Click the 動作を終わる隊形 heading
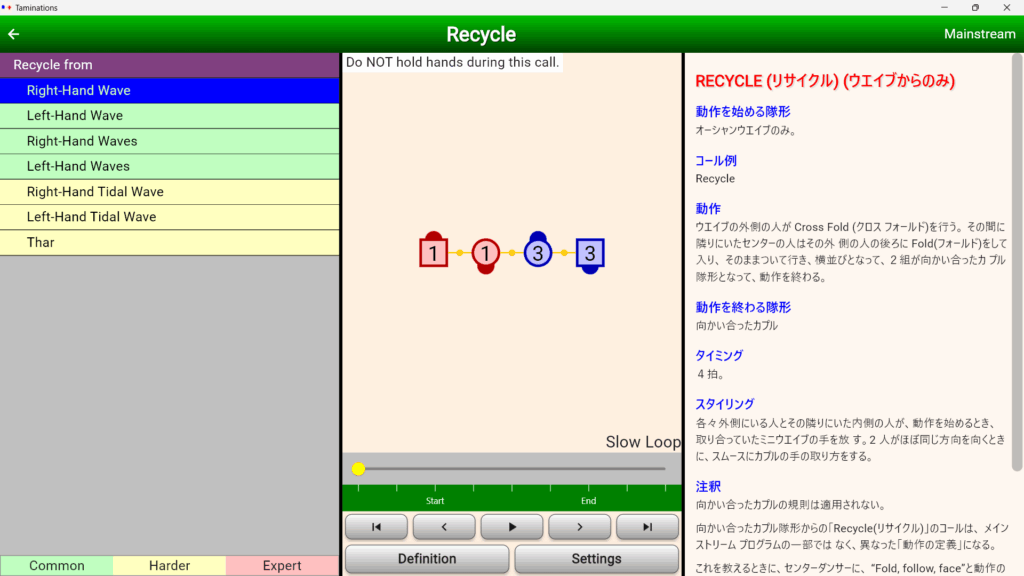Image resolution: width=1024 pixels, height=576 pixels. click(x=743, y=307)
